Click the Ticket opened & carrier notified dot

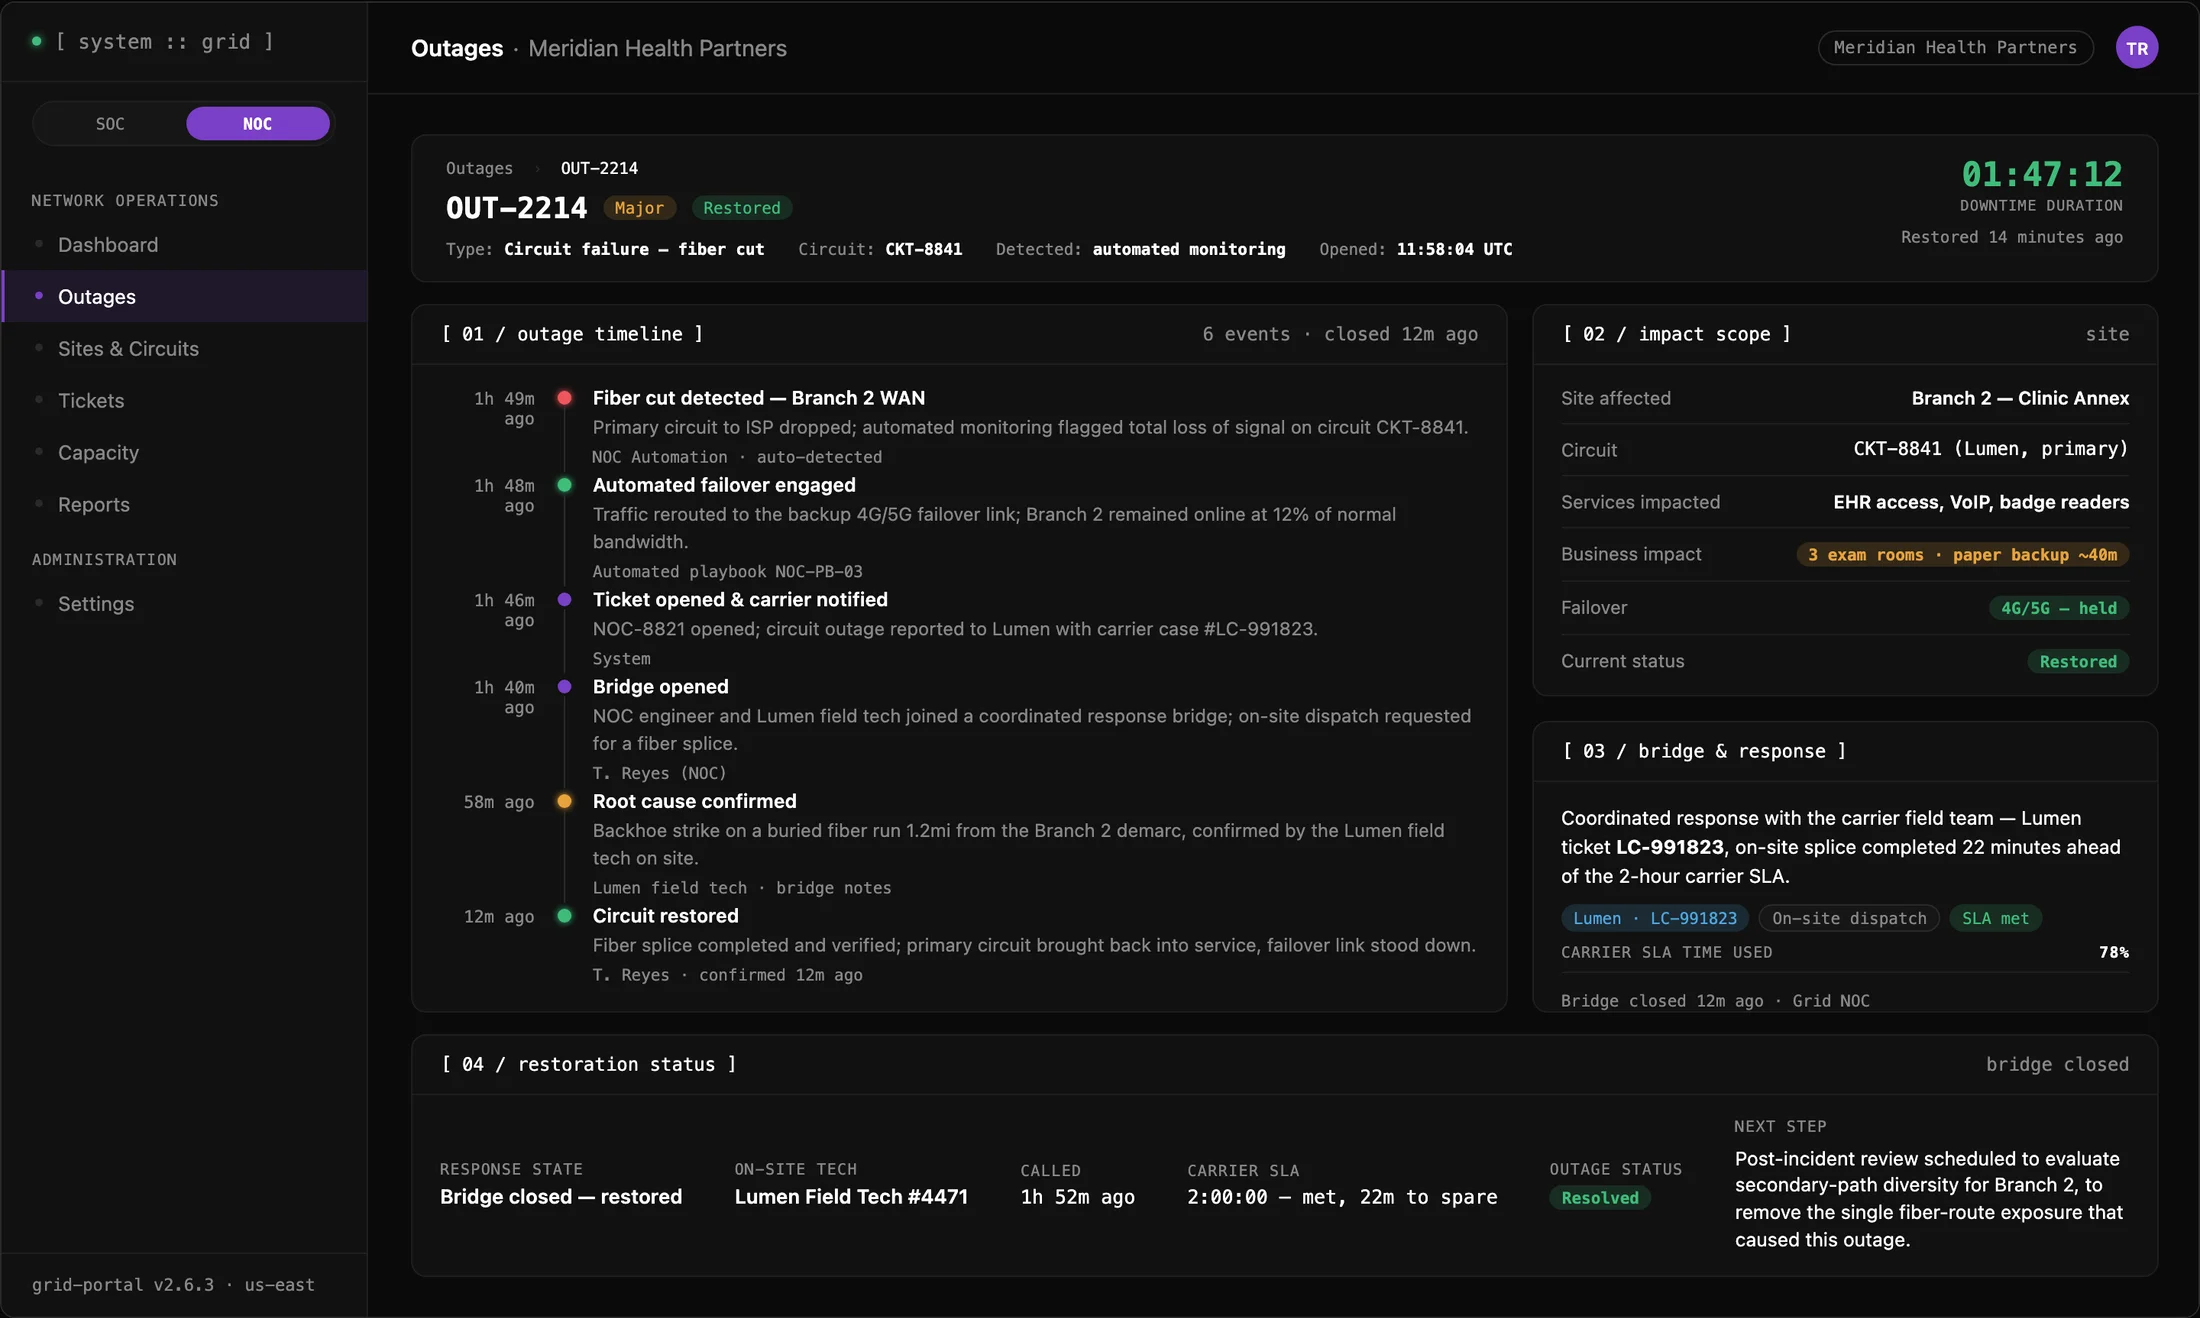(564, 600)
